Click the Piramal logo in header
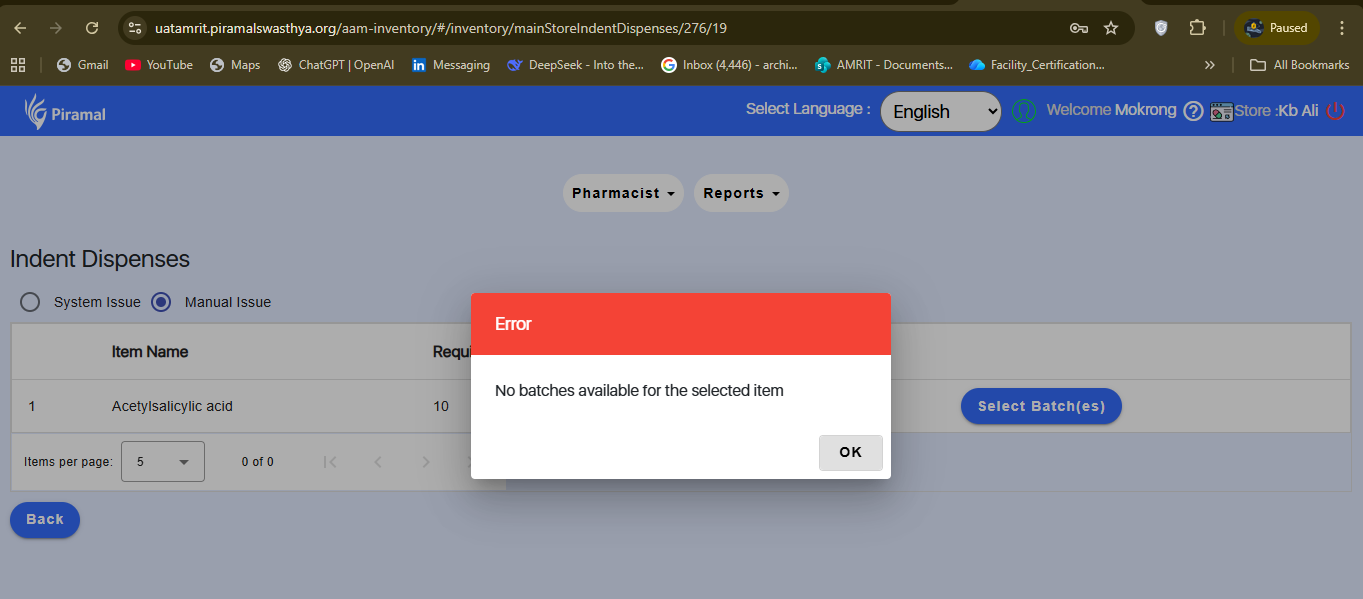This screenshot has height=599, width=1363. click(x=65, y=112)
